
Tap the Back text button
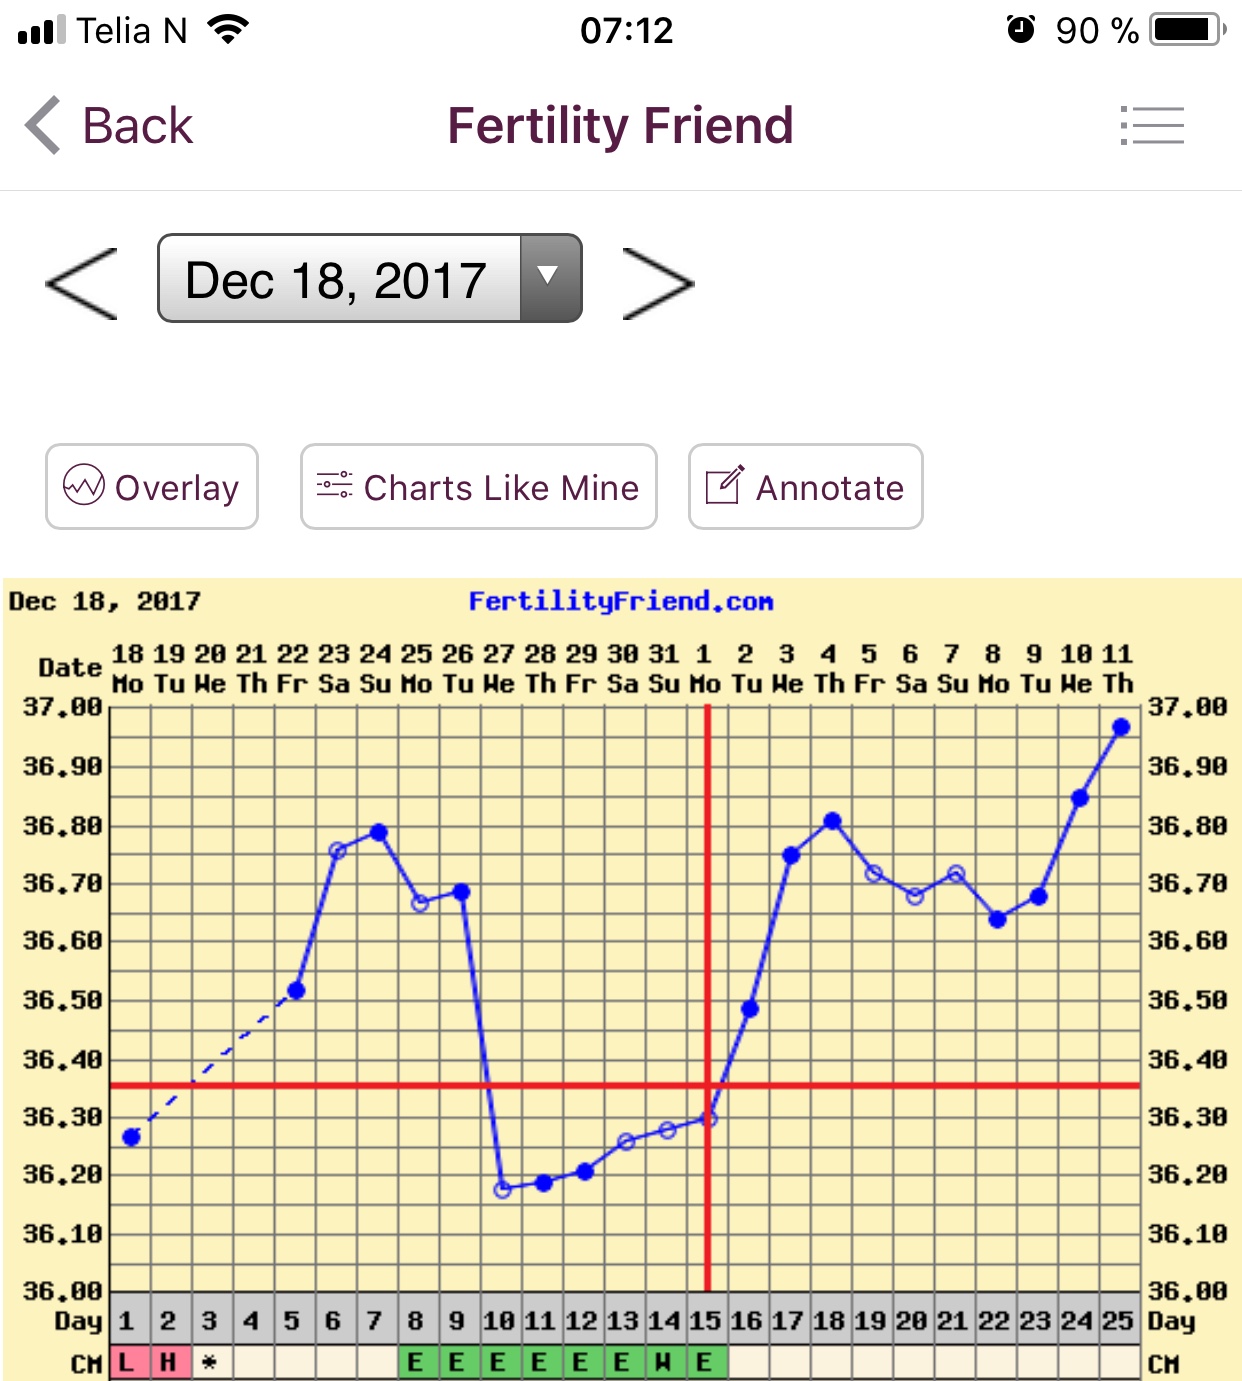138,126
